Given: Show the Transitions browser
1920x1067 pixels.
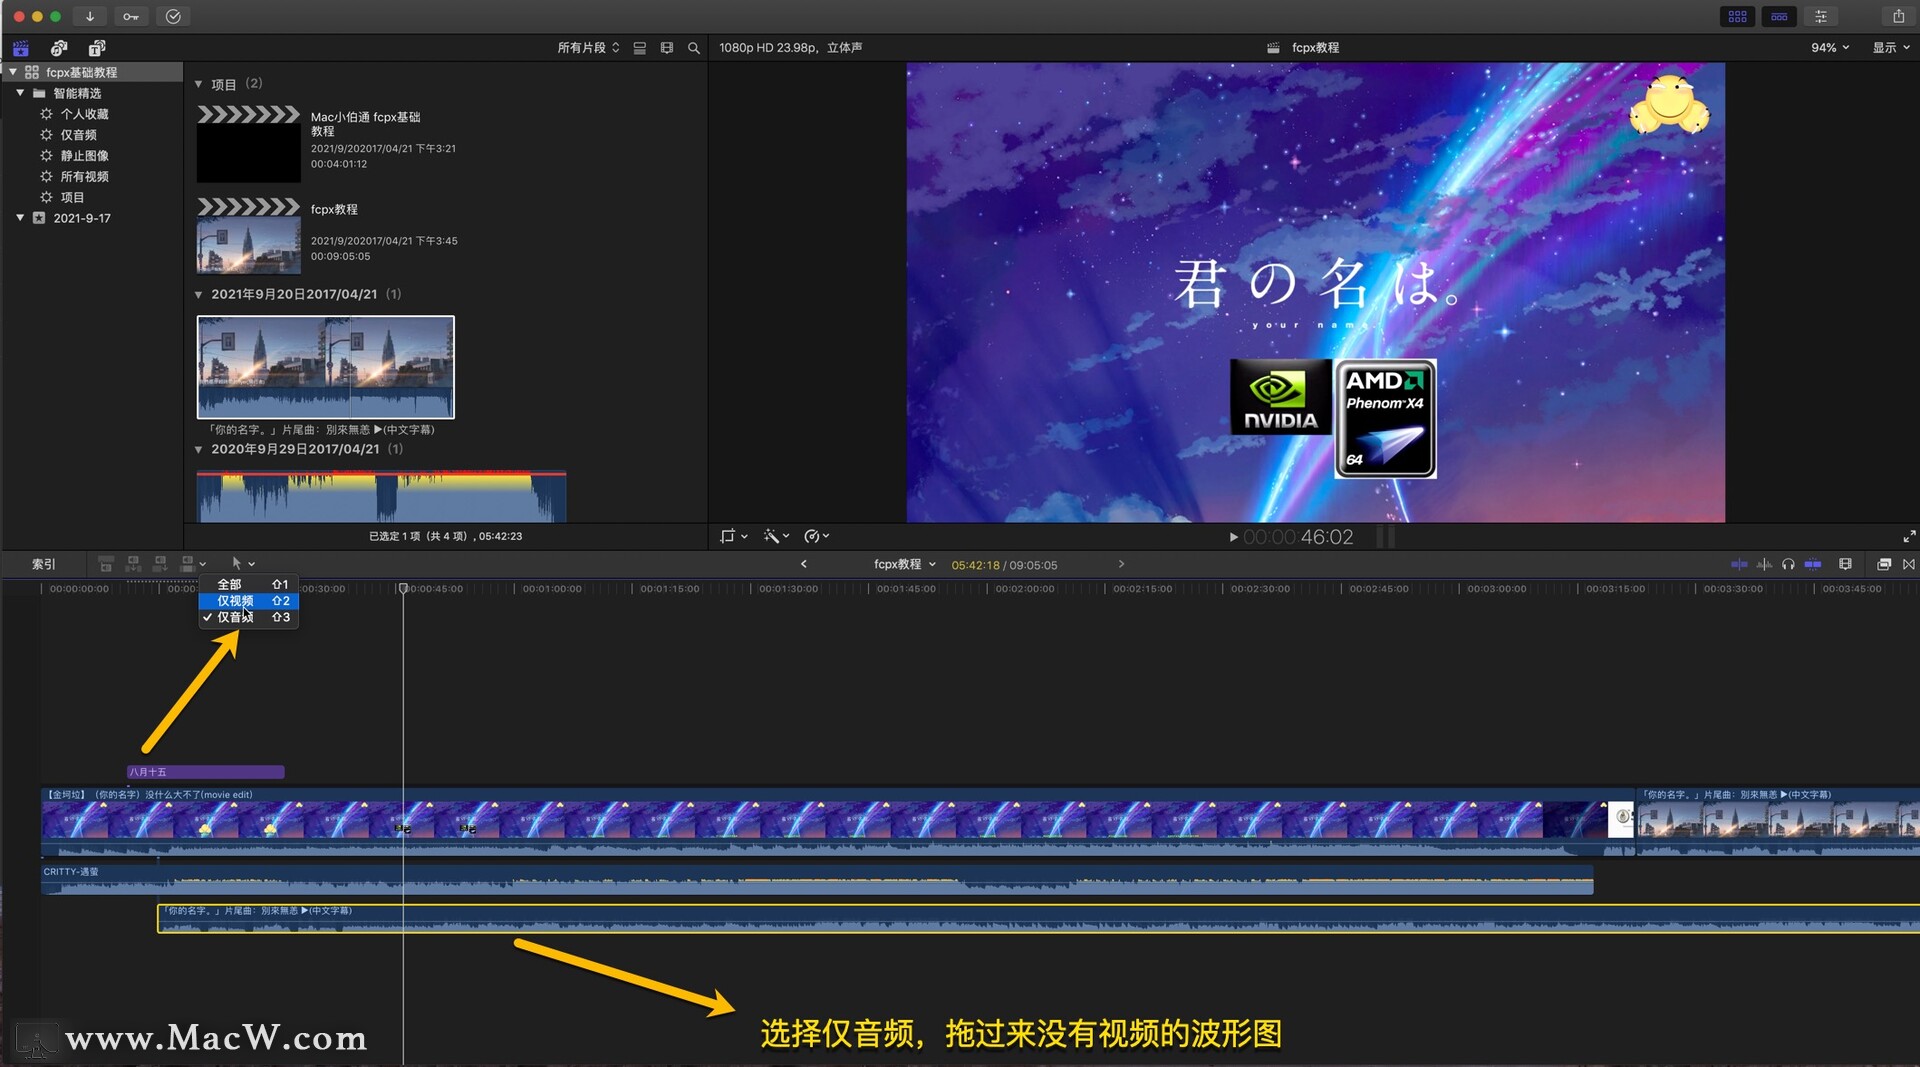Looking at the screenshot, I should [1909, 565].
